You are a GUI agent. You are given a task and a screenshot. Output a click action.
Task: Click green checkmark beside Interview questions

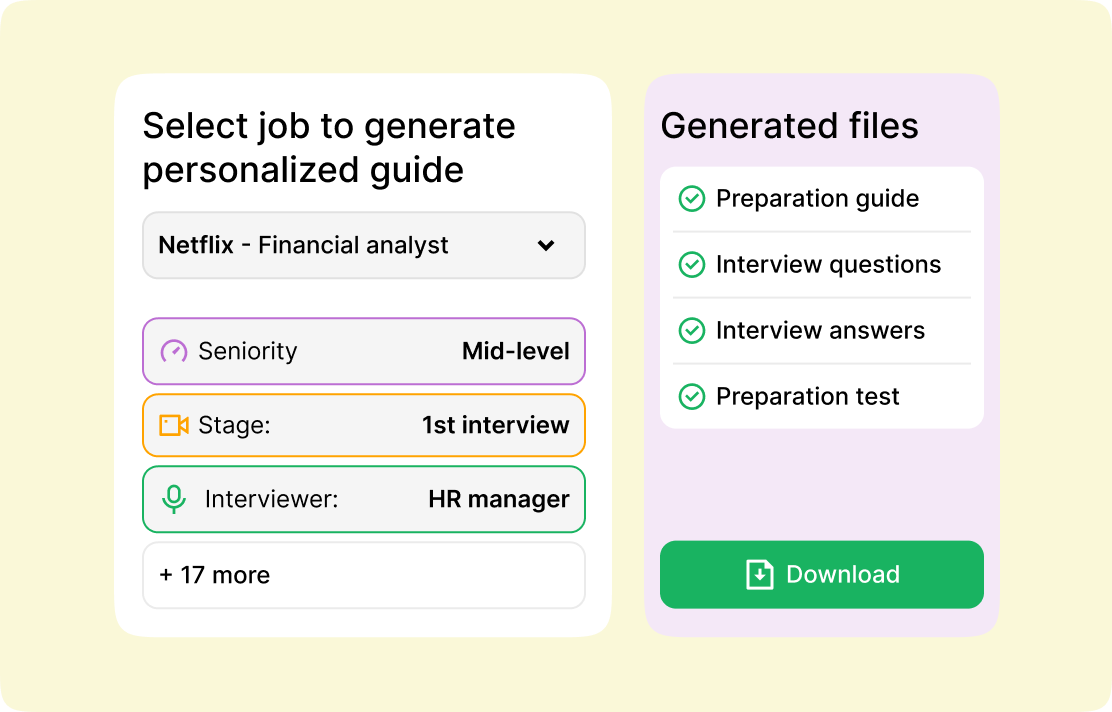(691, 265)
